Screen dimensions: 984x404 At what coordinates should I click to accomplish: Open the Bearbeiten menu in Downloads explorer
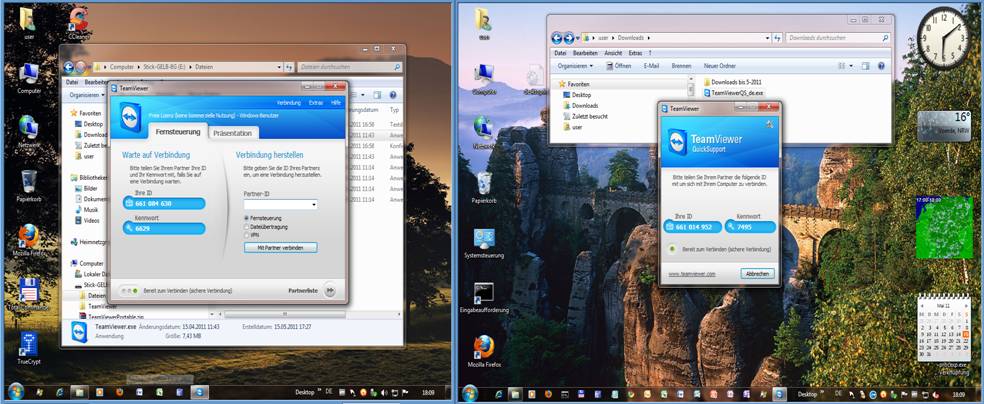[x=585, y=53]
